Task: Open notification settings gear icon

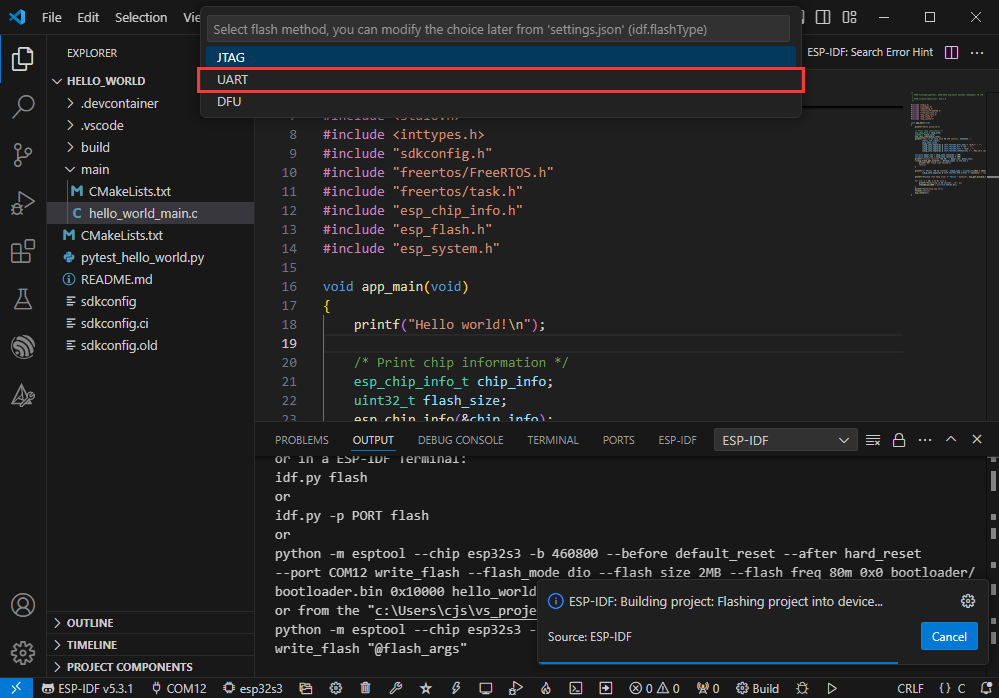Action: tap(967, 601)
